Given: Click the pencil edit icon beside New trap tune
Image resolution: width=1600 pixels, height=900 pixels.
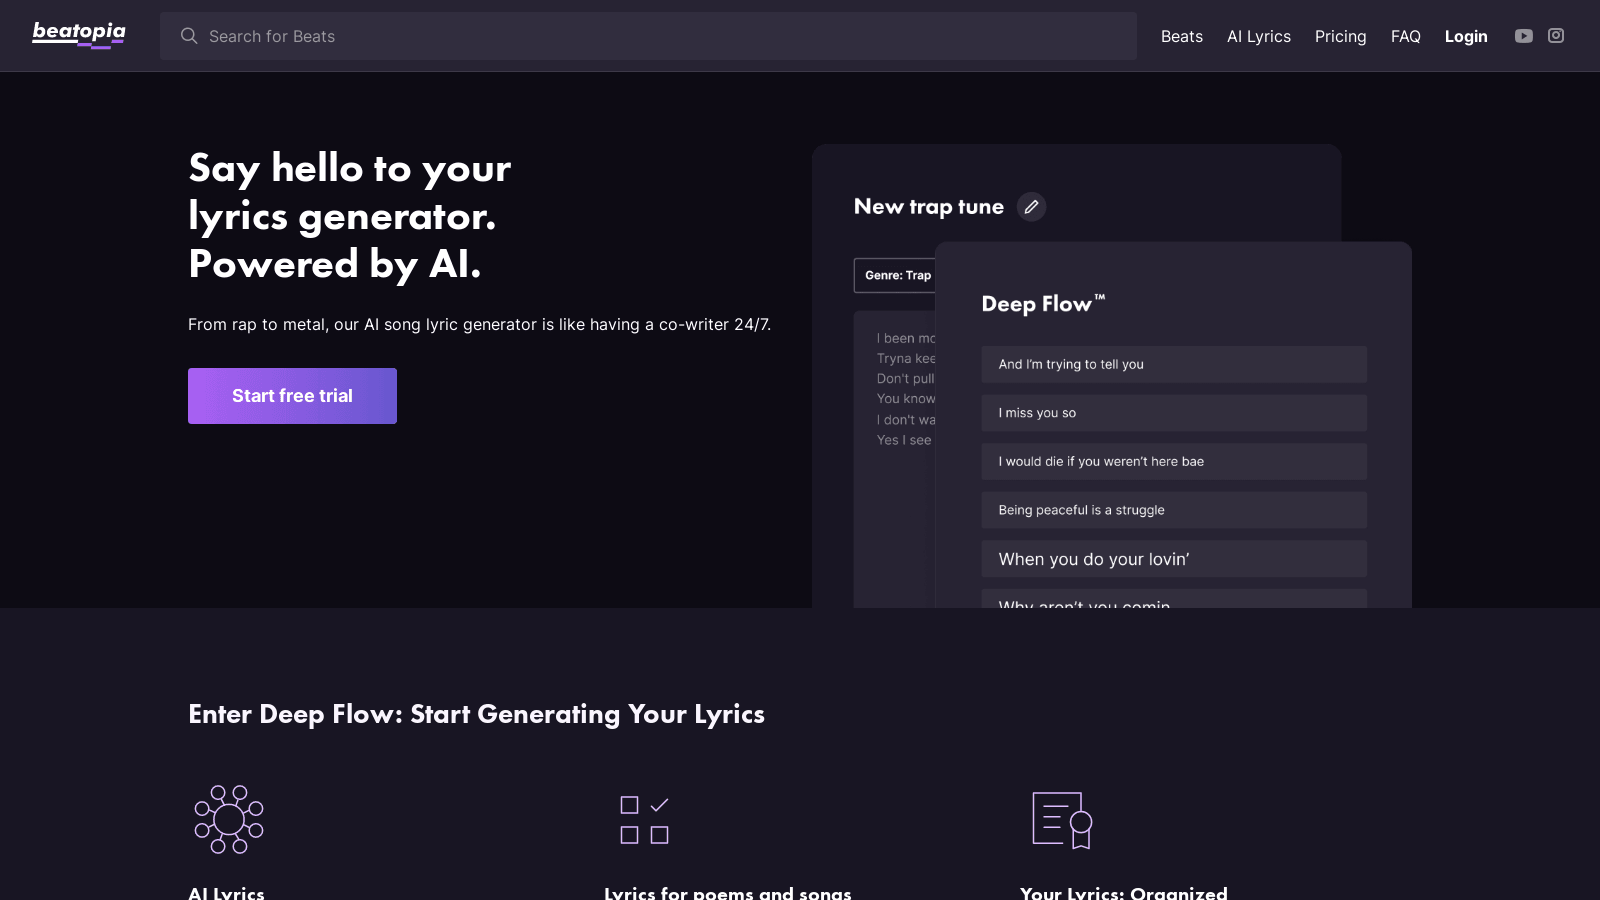Looking at the screenshot, I should point(1031,207).
